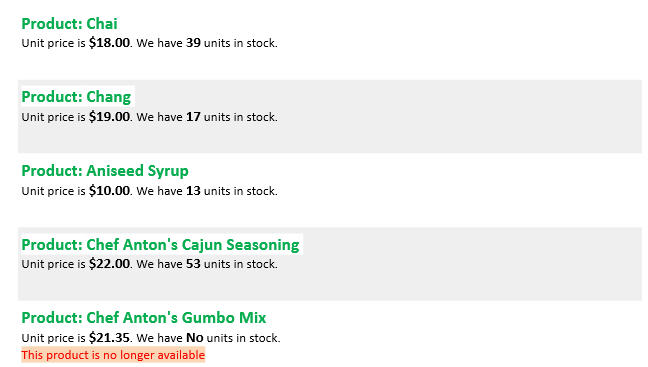The image size is (648, 367).
Task: Click the 'Product: Aniseed Syrup' heading
Action: [x=105, y=171]
